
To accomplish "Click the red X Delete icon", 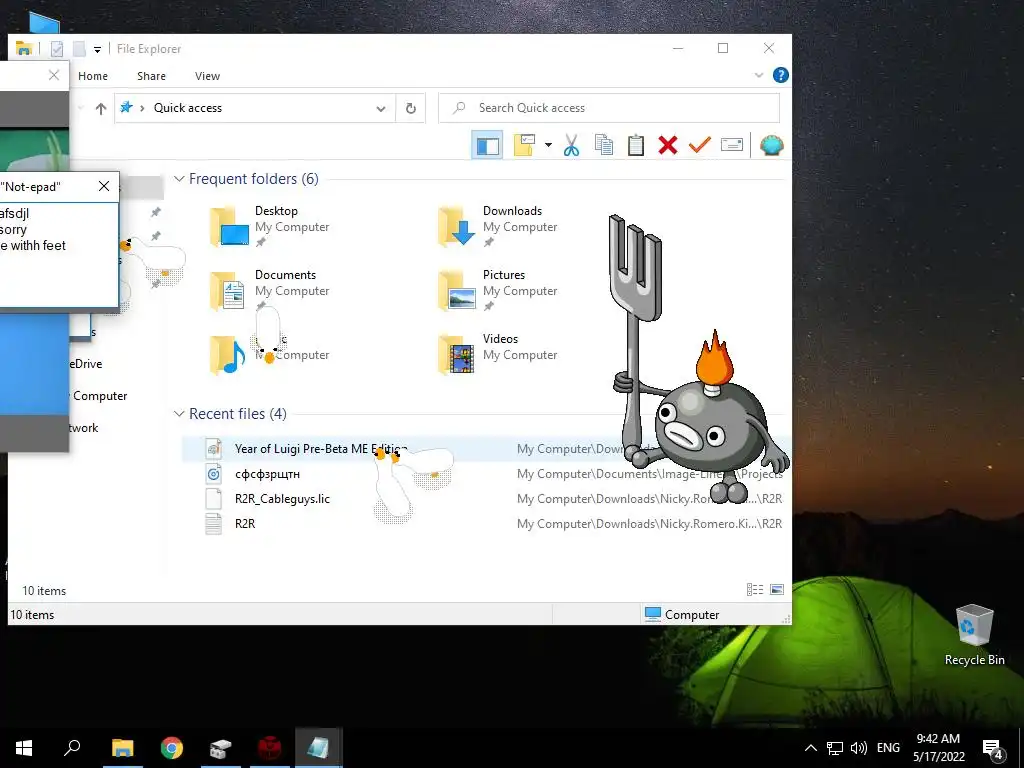I will tap(667, 145).
